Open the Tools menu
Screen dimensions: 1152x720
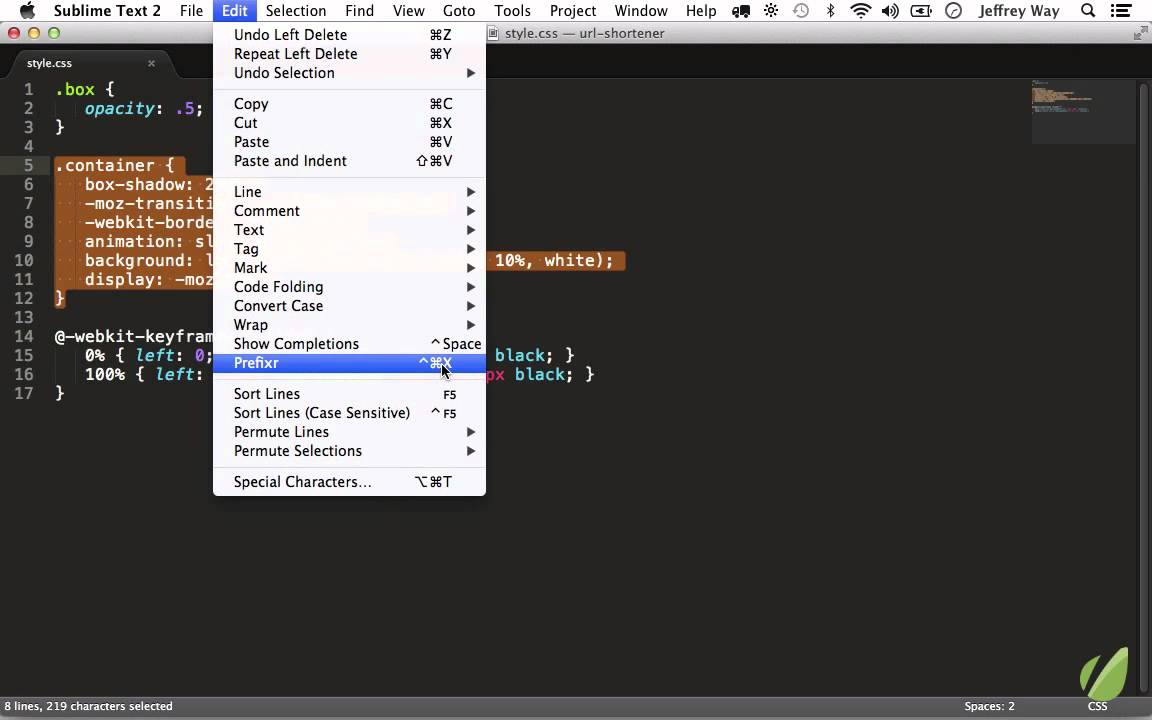click(512, 10)
